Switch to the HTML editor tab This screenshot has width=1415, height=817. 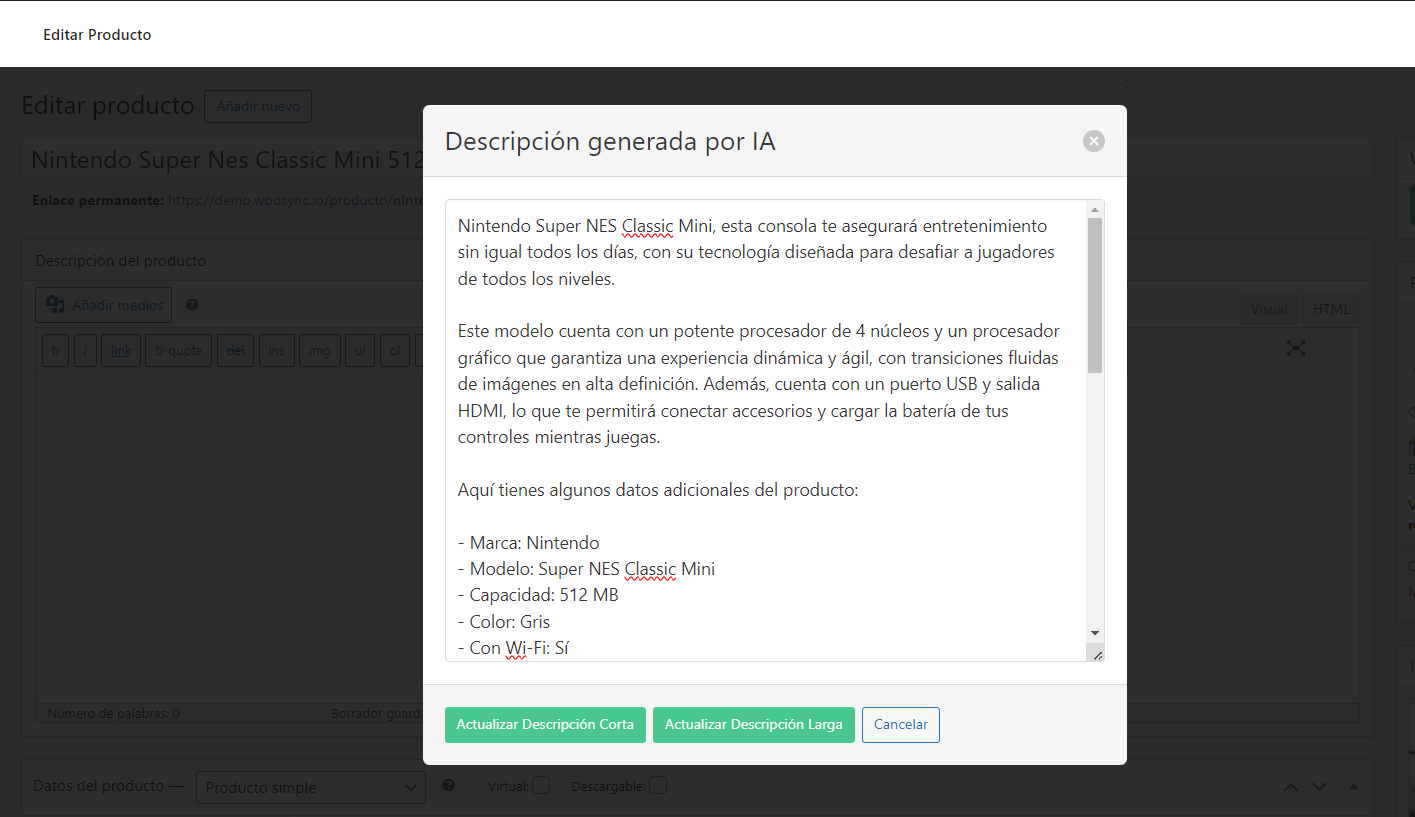coord(1331,309)
